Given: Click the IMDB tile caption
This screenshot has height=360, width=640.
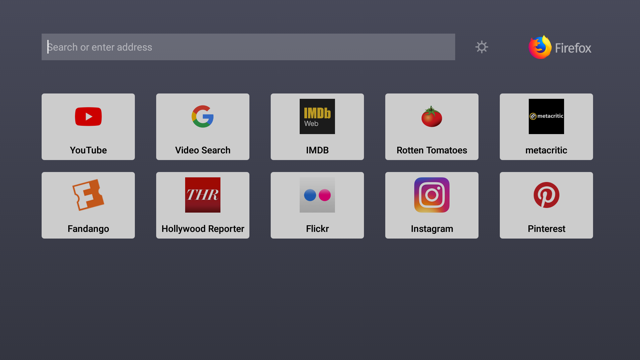Looking at the screenshot, I should [317, 150].
